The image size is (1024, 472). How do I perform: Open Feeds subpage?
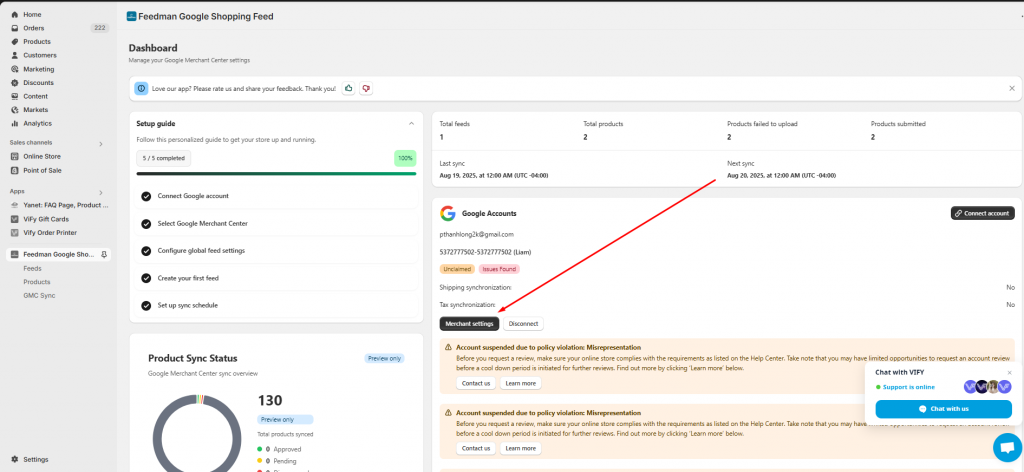coord(33,268)
